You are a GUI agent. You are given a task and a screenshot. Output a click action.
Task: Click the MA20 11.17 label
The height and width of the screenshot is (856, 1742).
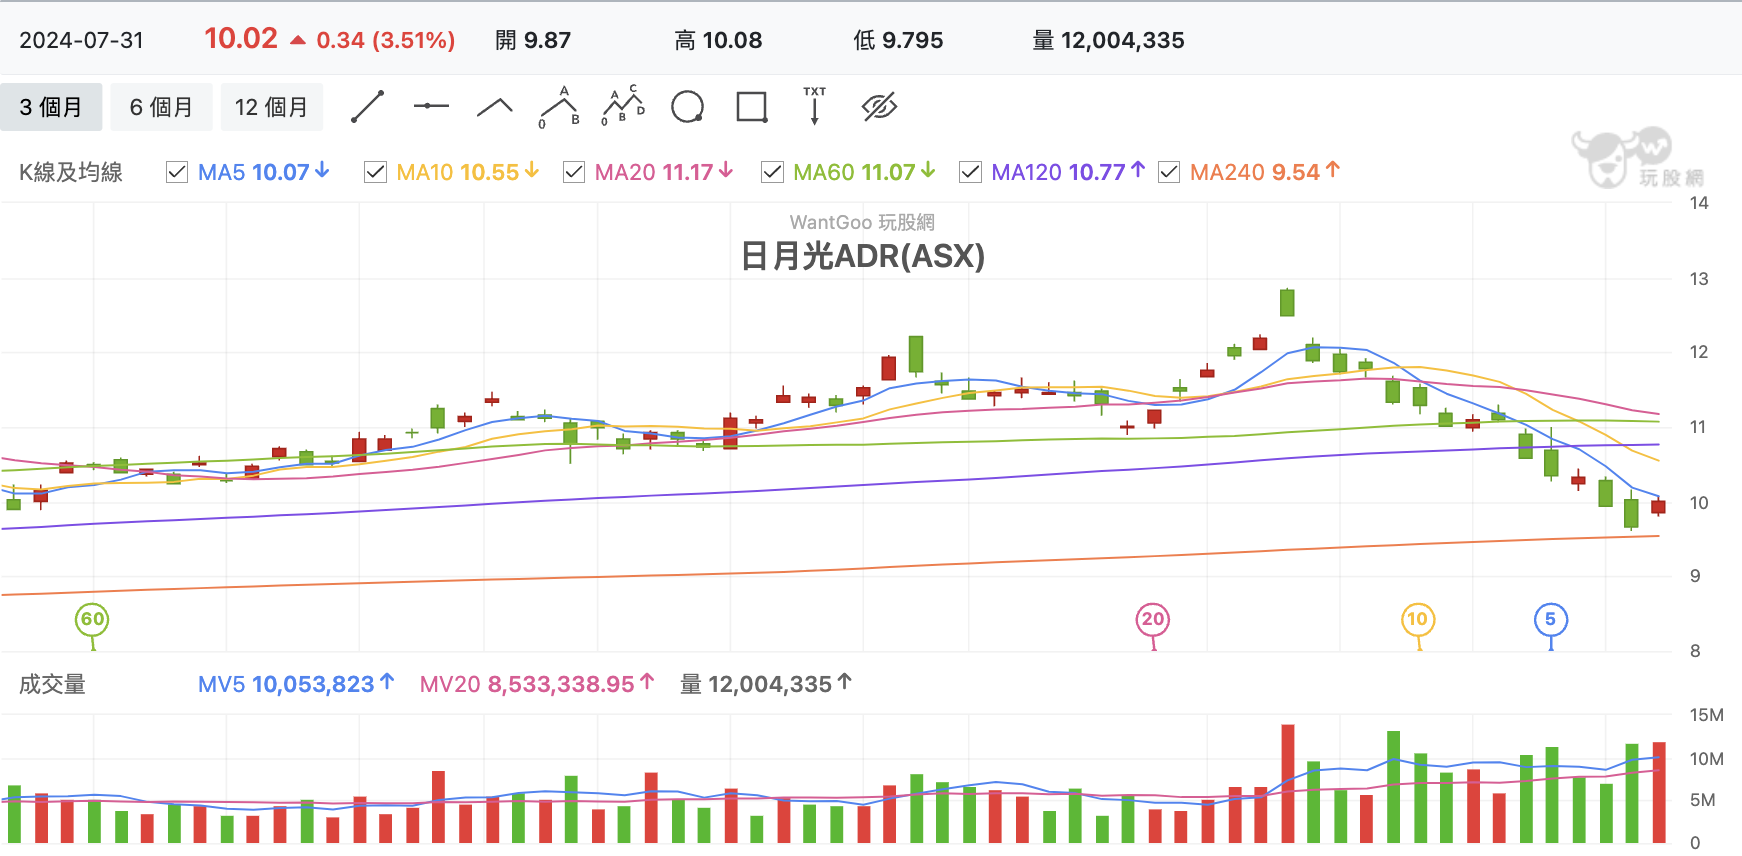[664, 172]
